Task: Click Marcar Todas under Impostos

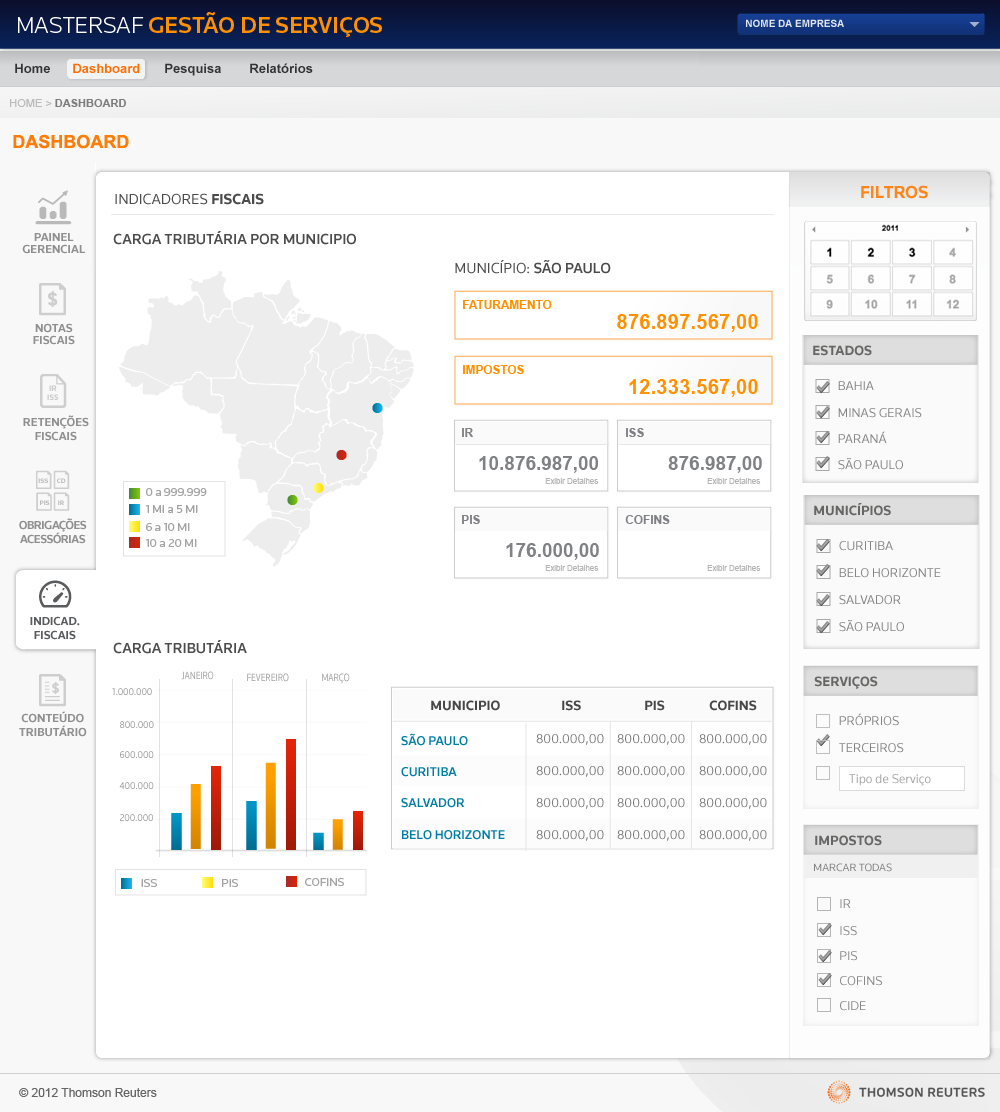Action: tap(852, 867)
